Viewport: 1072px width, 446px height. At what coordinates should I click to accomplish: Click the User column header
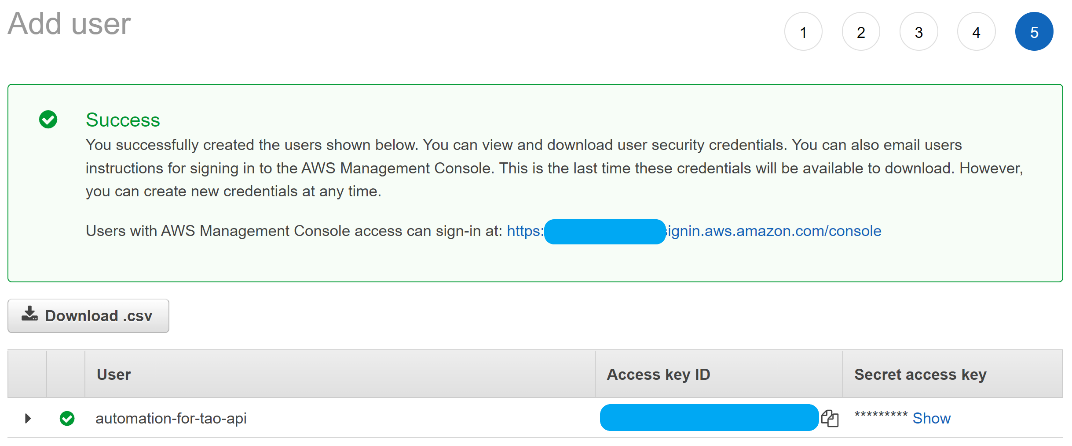[x=114, y=374]
